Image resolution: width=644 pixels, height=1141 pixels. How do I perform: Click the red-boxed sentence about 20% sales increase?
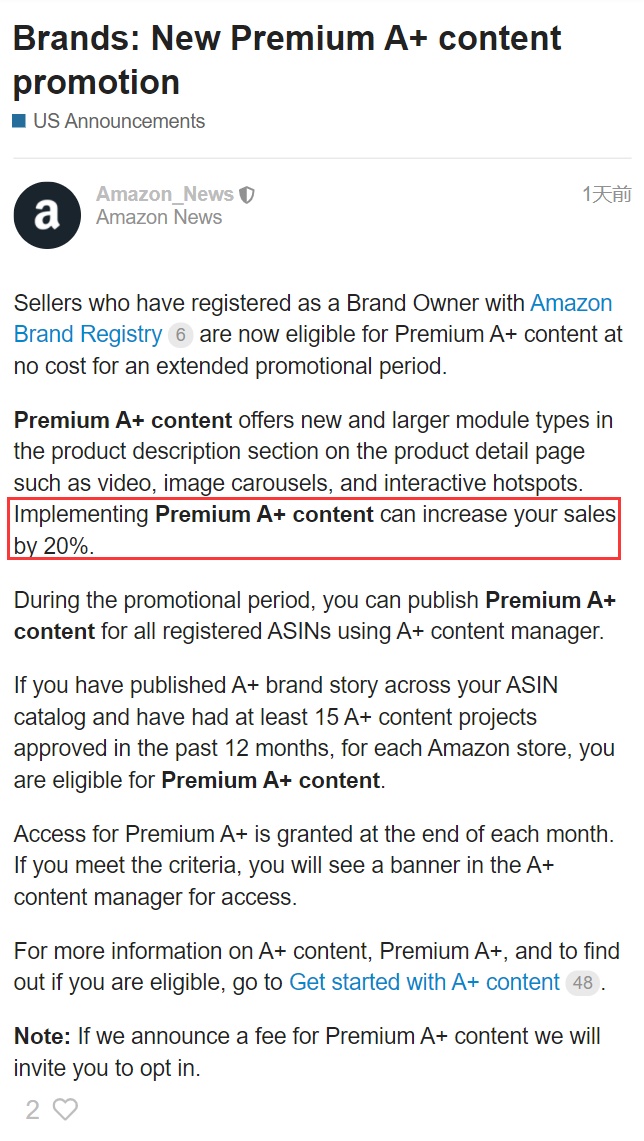point(314,530)
